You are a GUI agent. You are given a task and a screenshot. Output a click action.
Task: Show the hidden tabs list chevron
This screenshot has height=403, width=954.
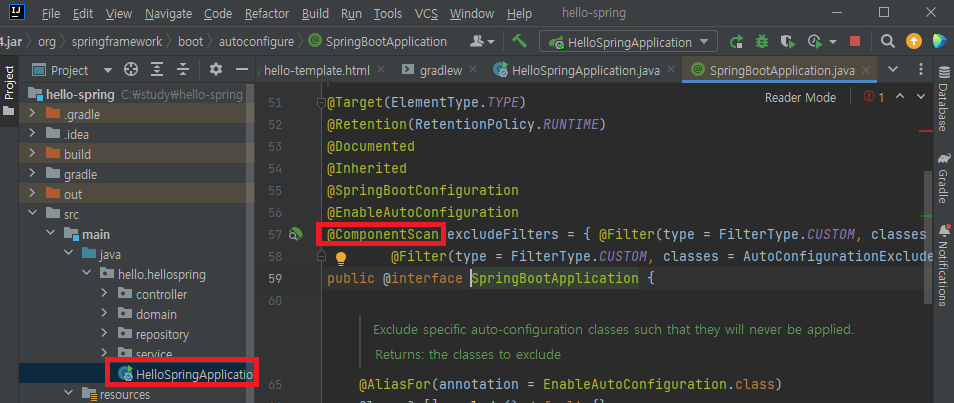pyautogui.click(x=893, y=69)
